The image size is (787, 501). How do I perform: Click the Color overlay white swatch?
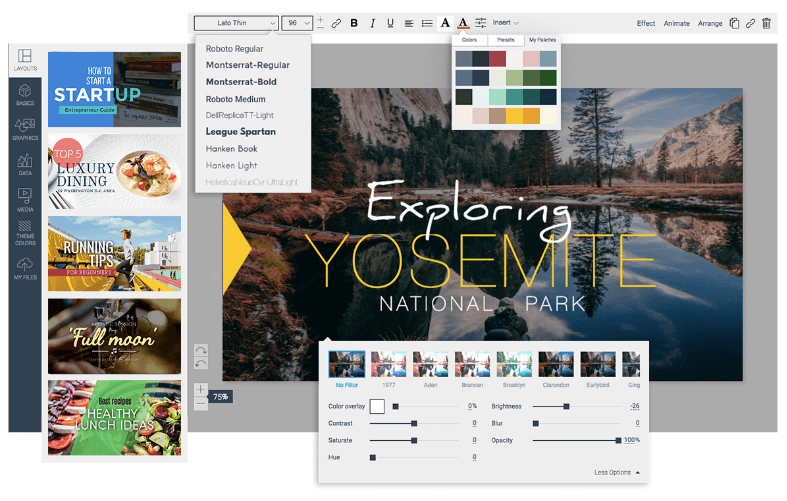point(377,406)
